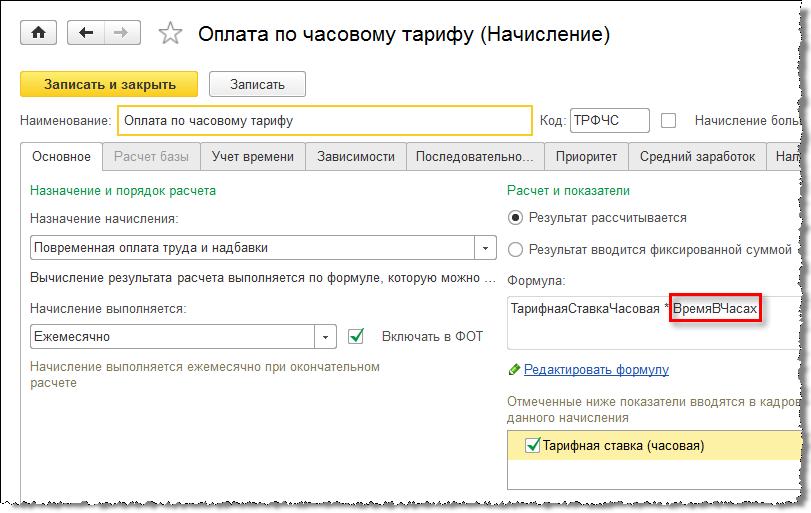Viewport: 811px width, 513px height.
Task: Switch to the Учет времени tab
Action: coord(253,156)
